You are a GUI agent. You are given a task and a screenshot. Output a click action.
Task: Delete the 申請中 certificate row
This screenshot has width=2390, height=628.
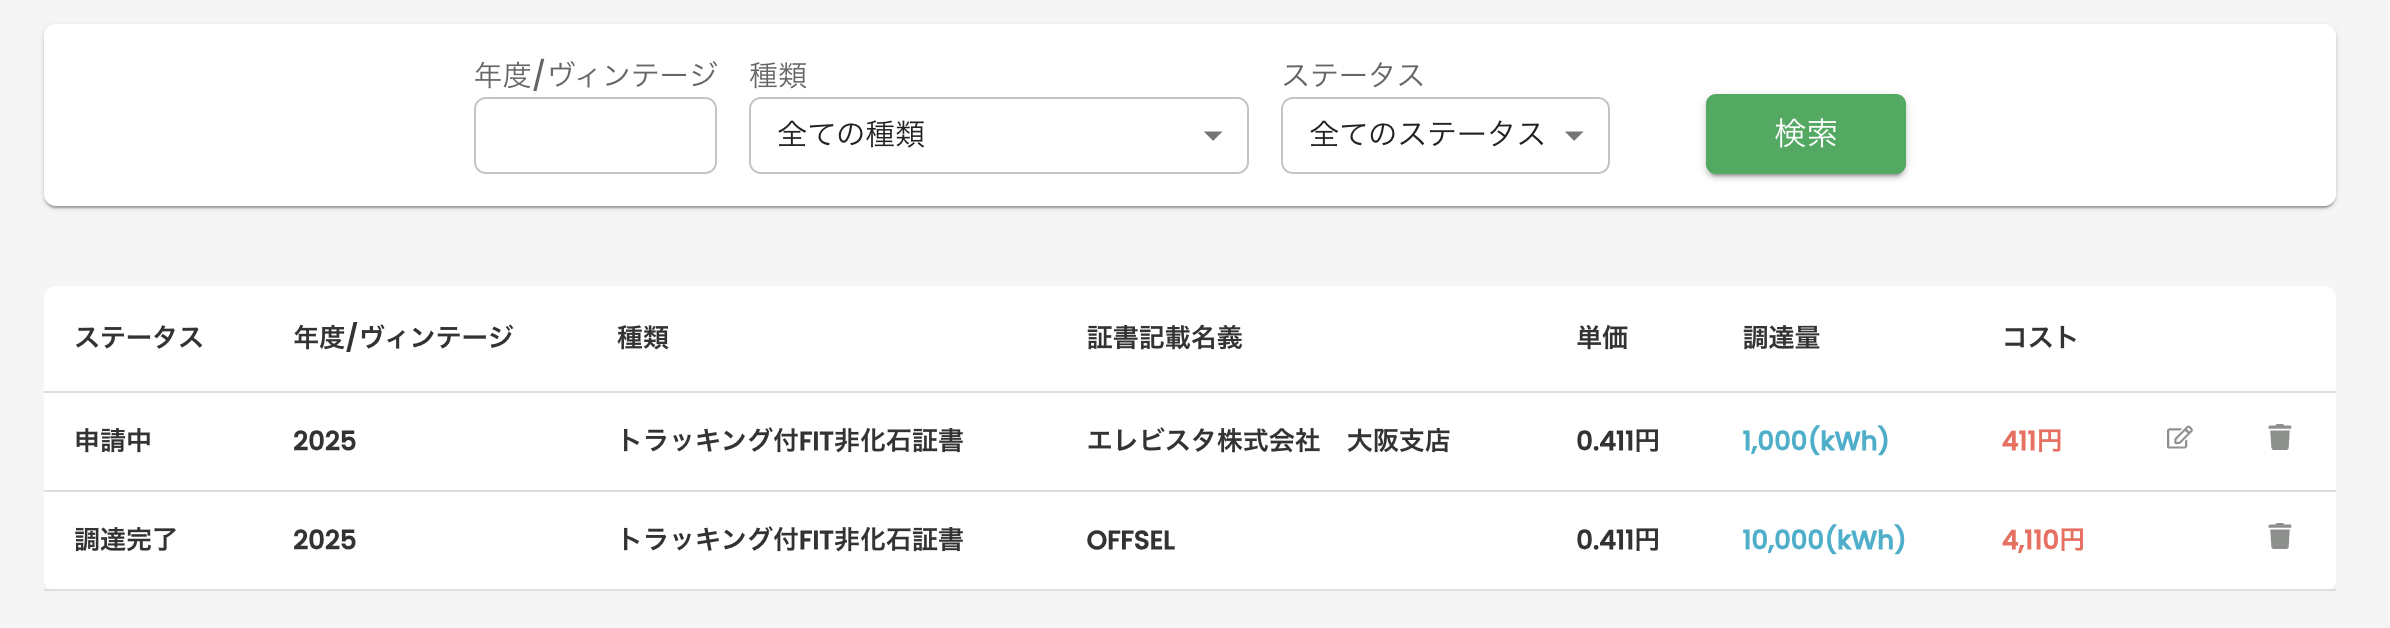(2279, 438)
